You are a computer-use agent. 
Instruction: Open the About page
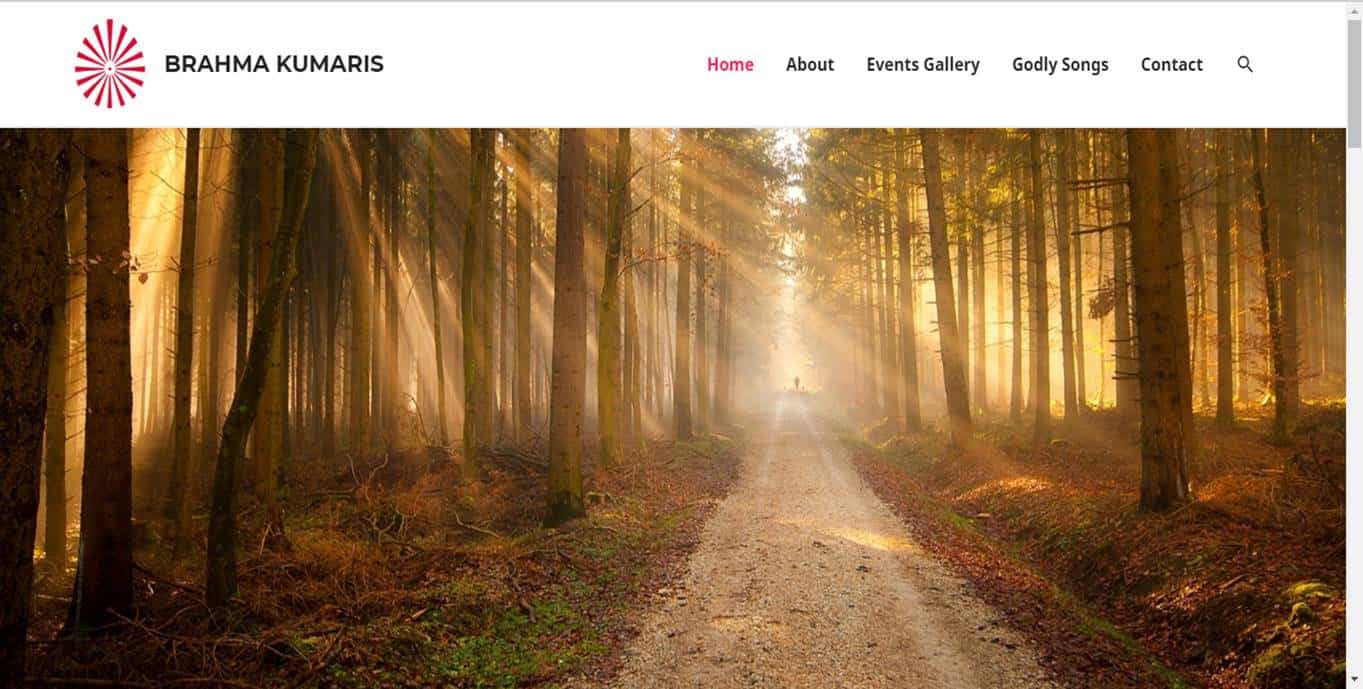point(809,64)
